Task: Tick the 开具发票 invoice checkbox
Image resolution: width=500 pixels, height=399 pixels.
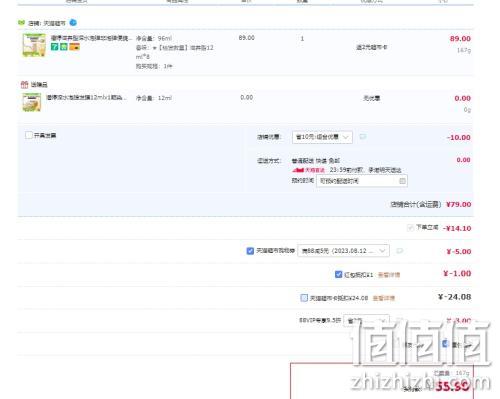Action: 29,135
